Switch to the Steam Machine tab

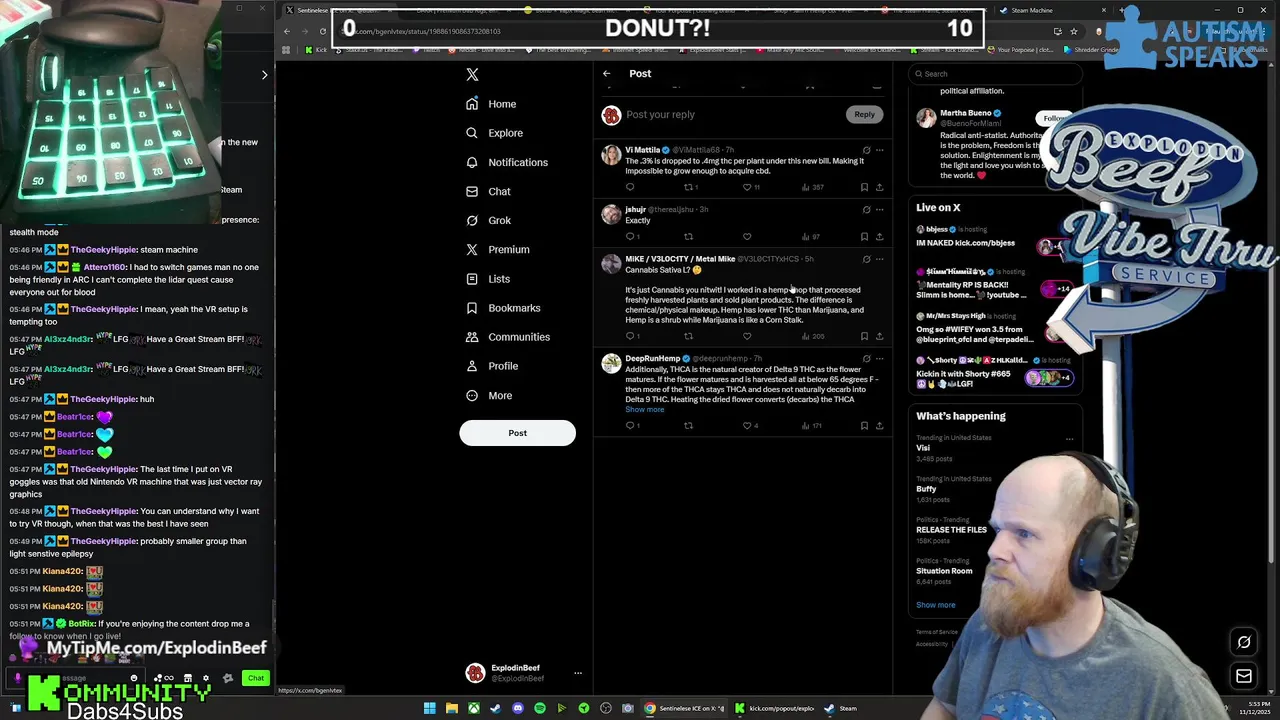click(x=1050, y=10)
